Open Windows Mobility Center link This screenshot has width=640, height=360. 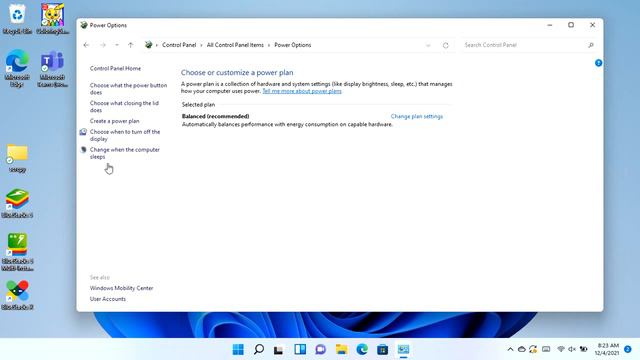point(122,288)
